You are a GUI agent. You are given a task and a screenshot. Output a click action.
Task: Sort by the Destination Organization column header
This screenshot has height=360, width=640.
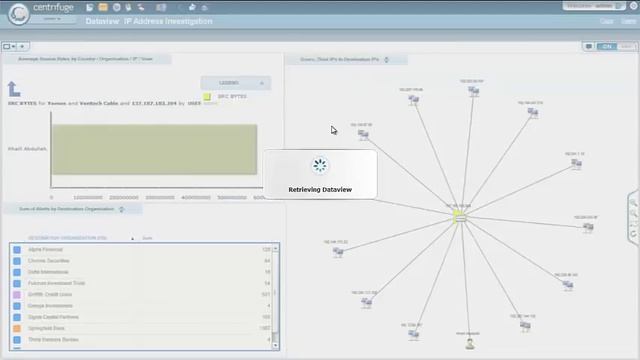(x=67, y=238)
